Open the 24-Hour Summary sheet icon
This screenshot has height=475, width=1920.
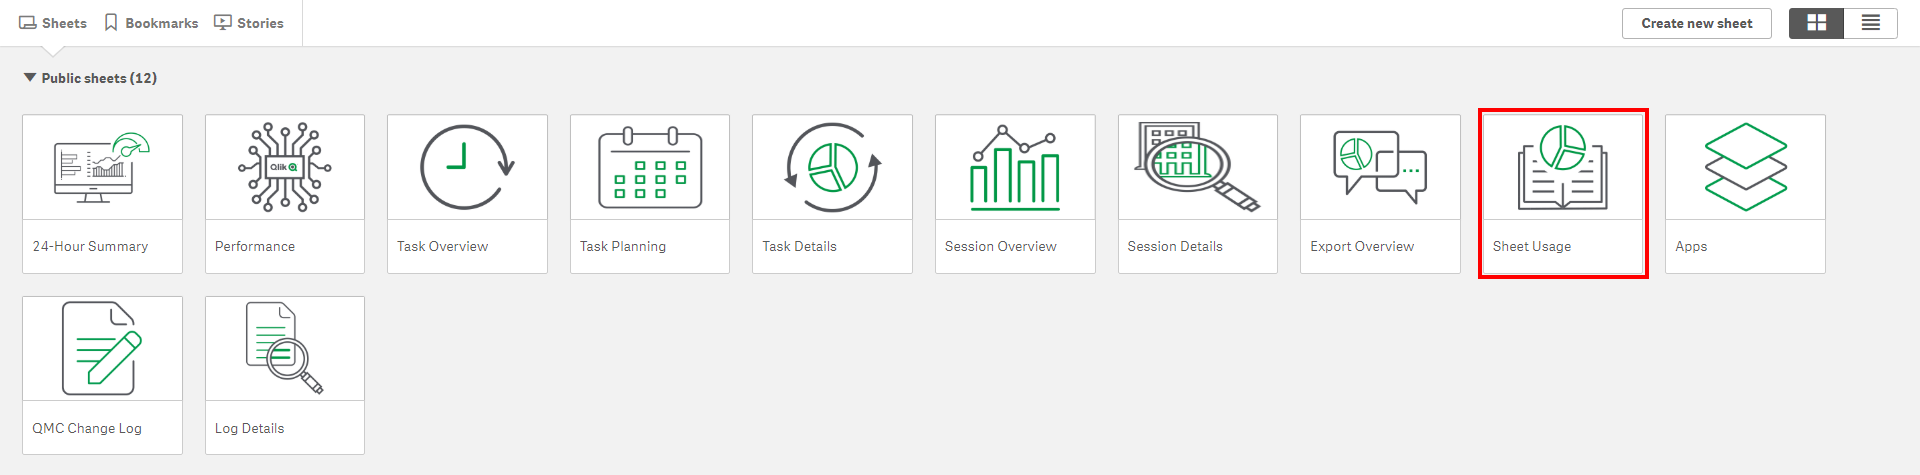[102, 168]
